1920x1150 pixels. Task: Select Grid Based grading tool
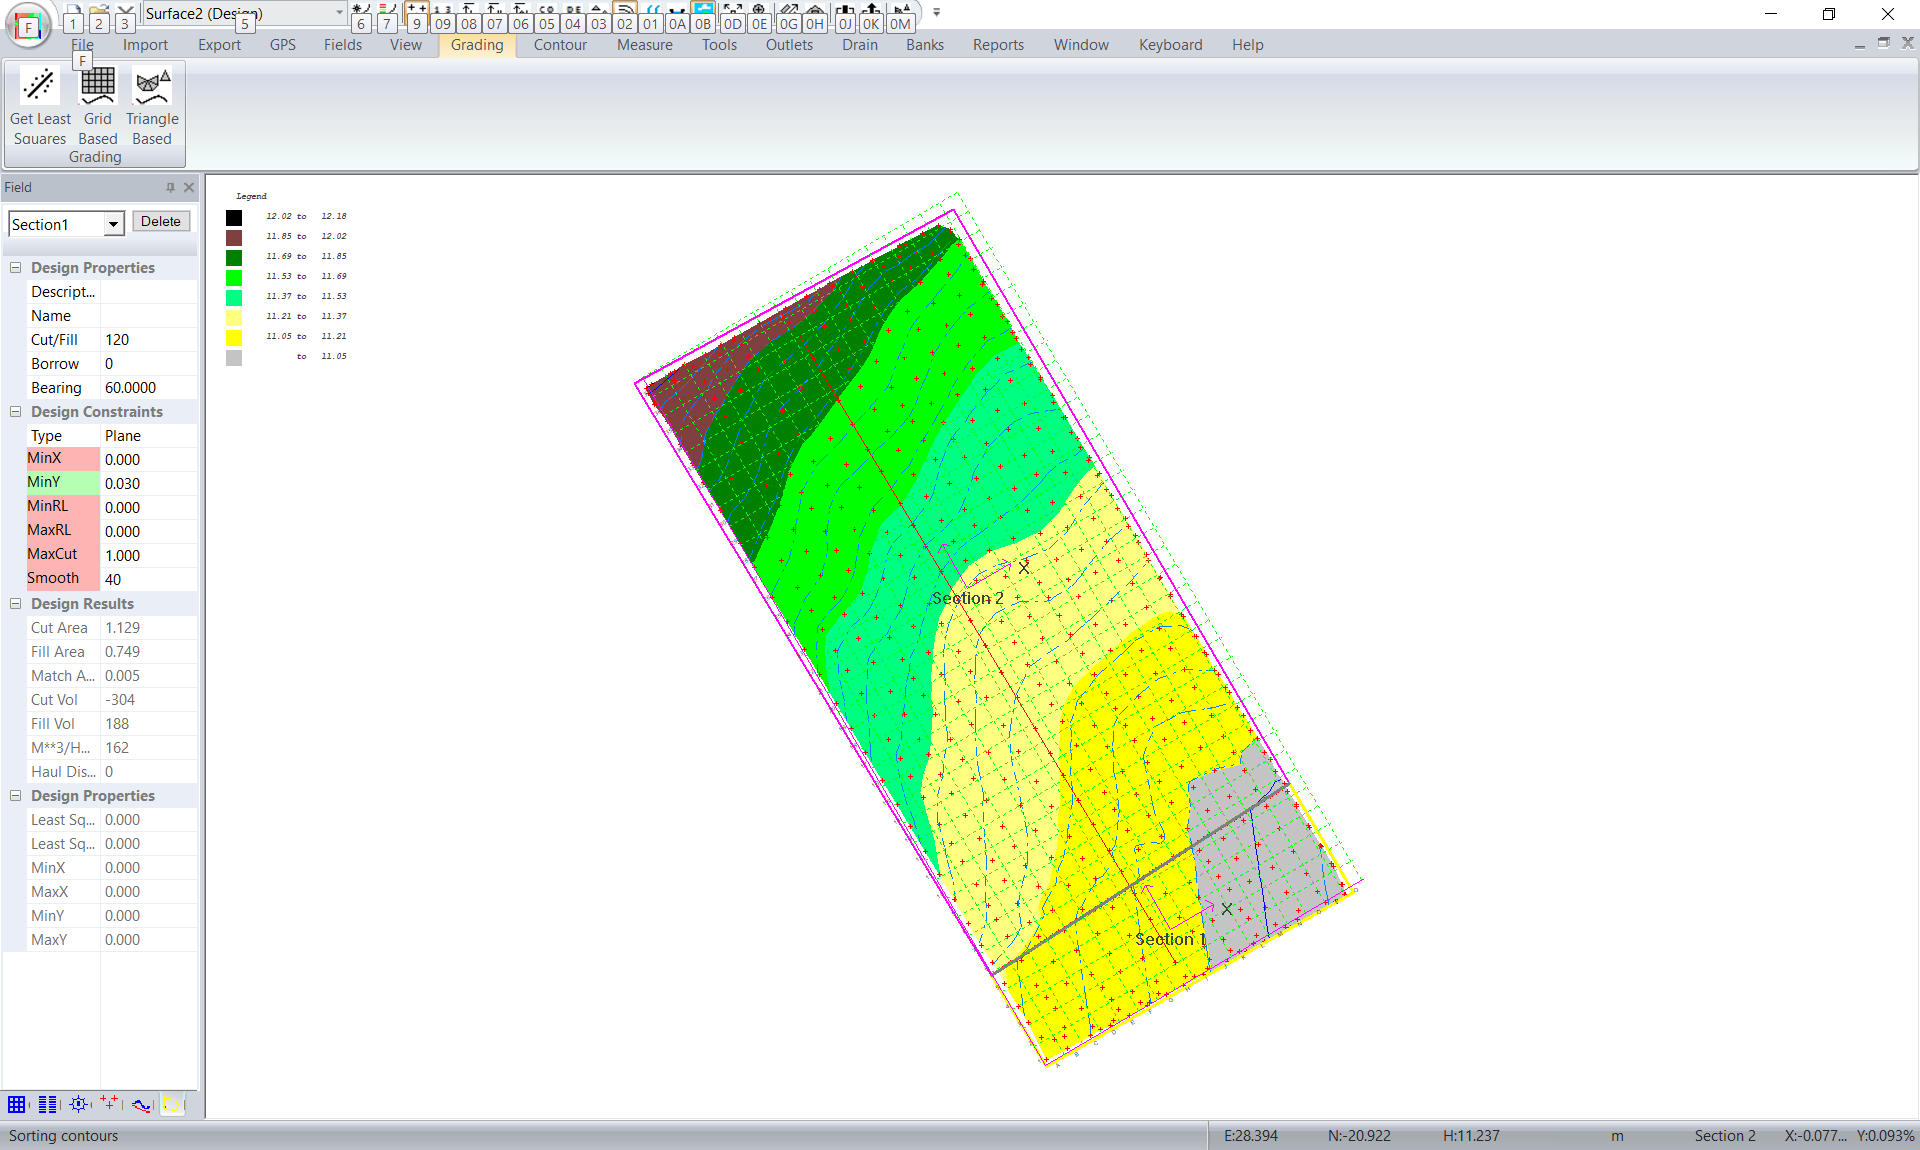[x=97, y=106]
